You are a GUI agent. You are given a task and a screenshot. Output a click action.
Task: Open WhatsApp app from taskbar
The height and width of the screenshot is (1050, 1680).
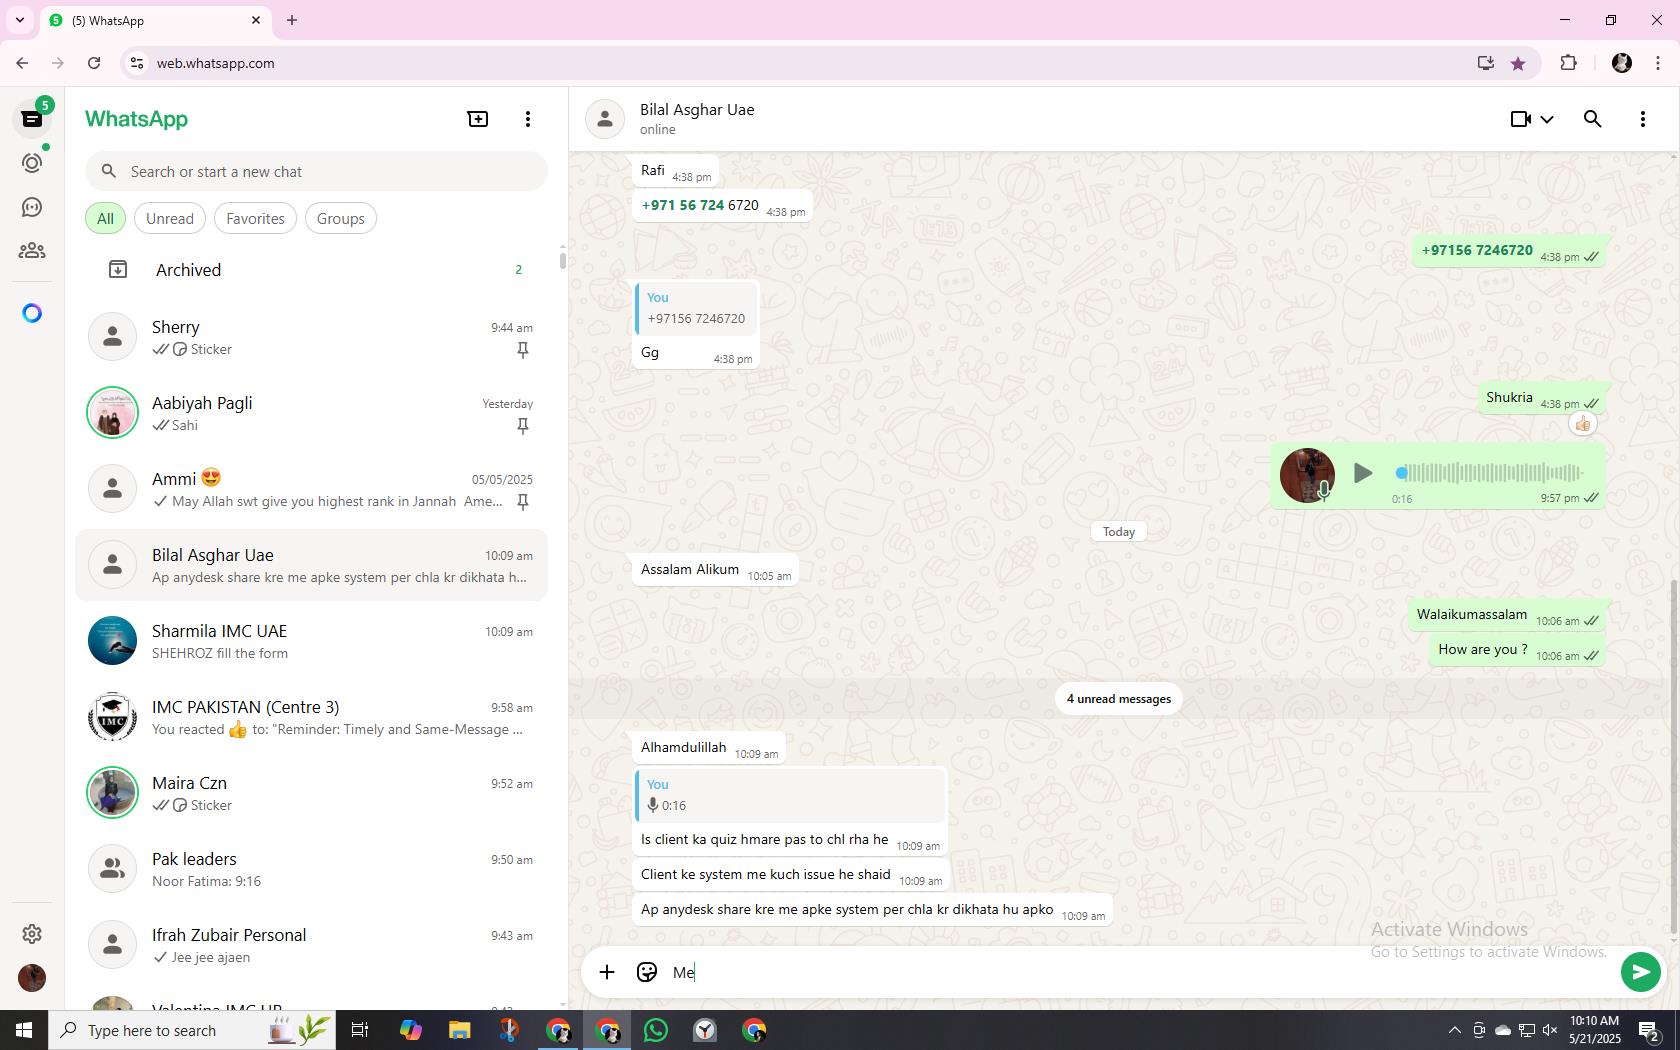tap(656, 1030)
